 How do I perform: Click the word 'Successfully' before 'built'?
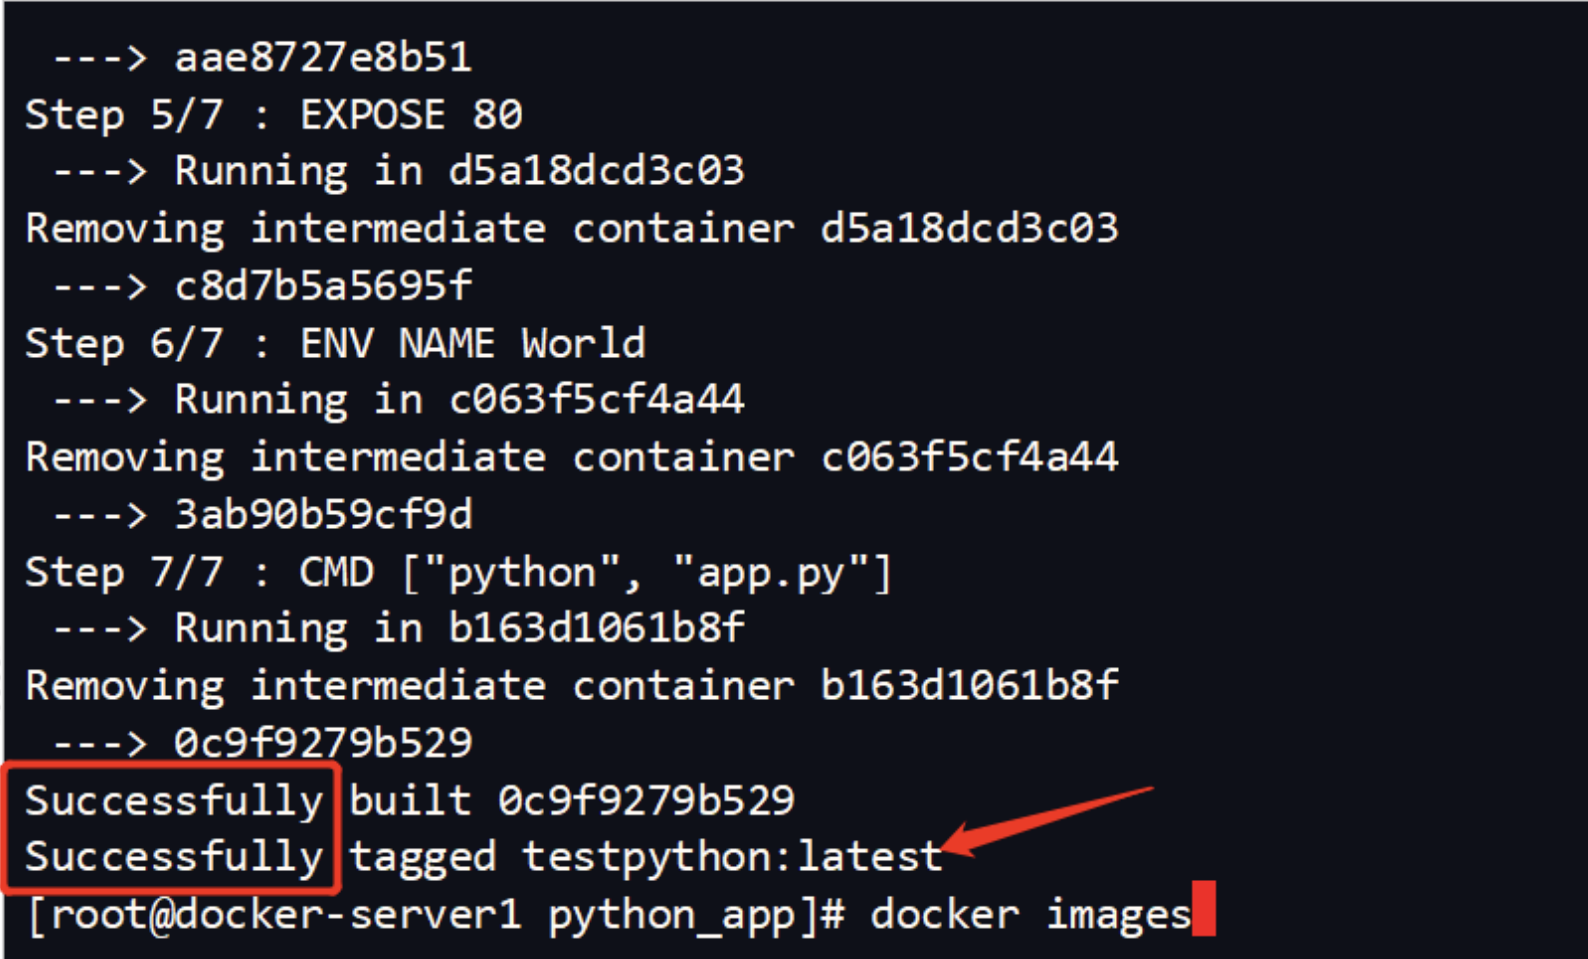point(174,800)
